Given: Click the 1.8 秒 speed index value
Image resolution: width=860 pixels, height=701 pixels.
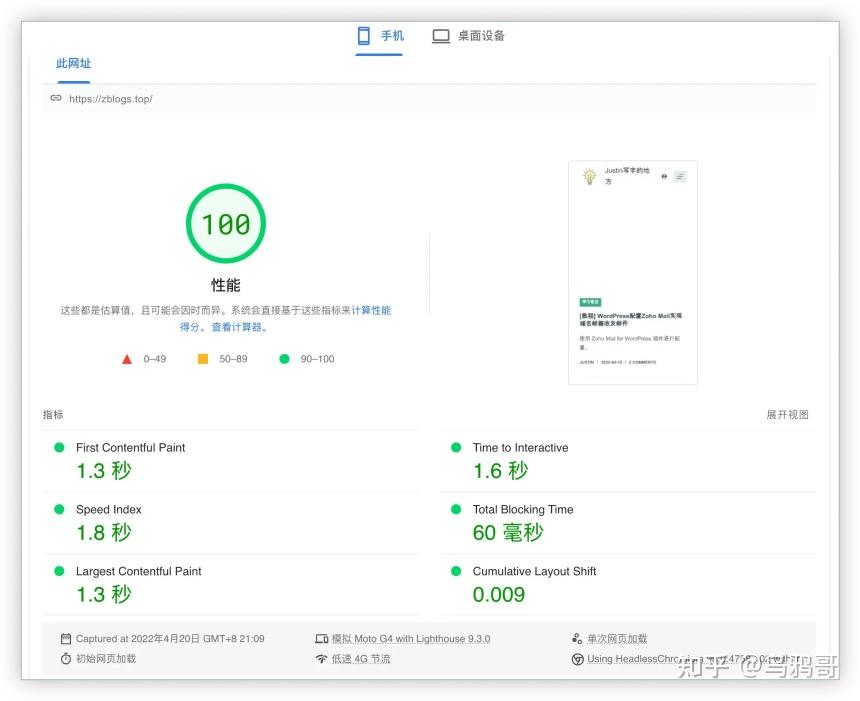Looking at the screenshot, I should pos(104,533).
